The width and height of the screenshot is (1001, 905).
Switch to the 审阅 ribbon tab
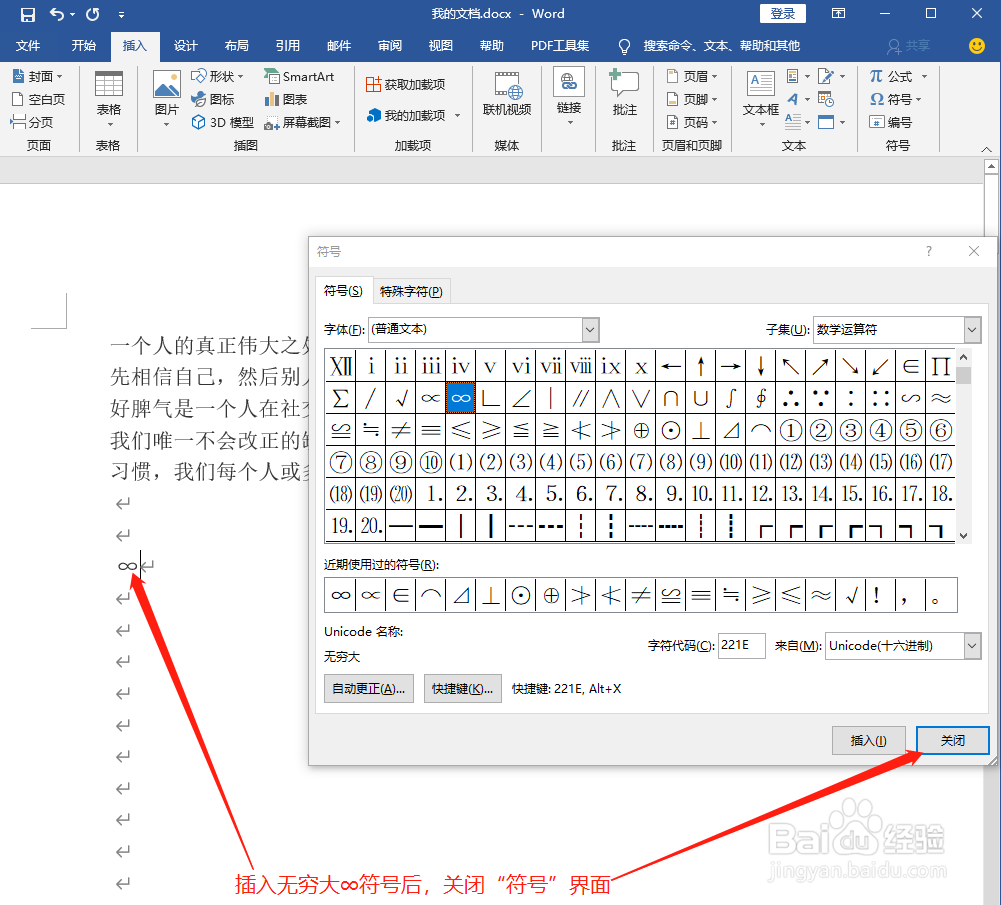pos(390,46)
